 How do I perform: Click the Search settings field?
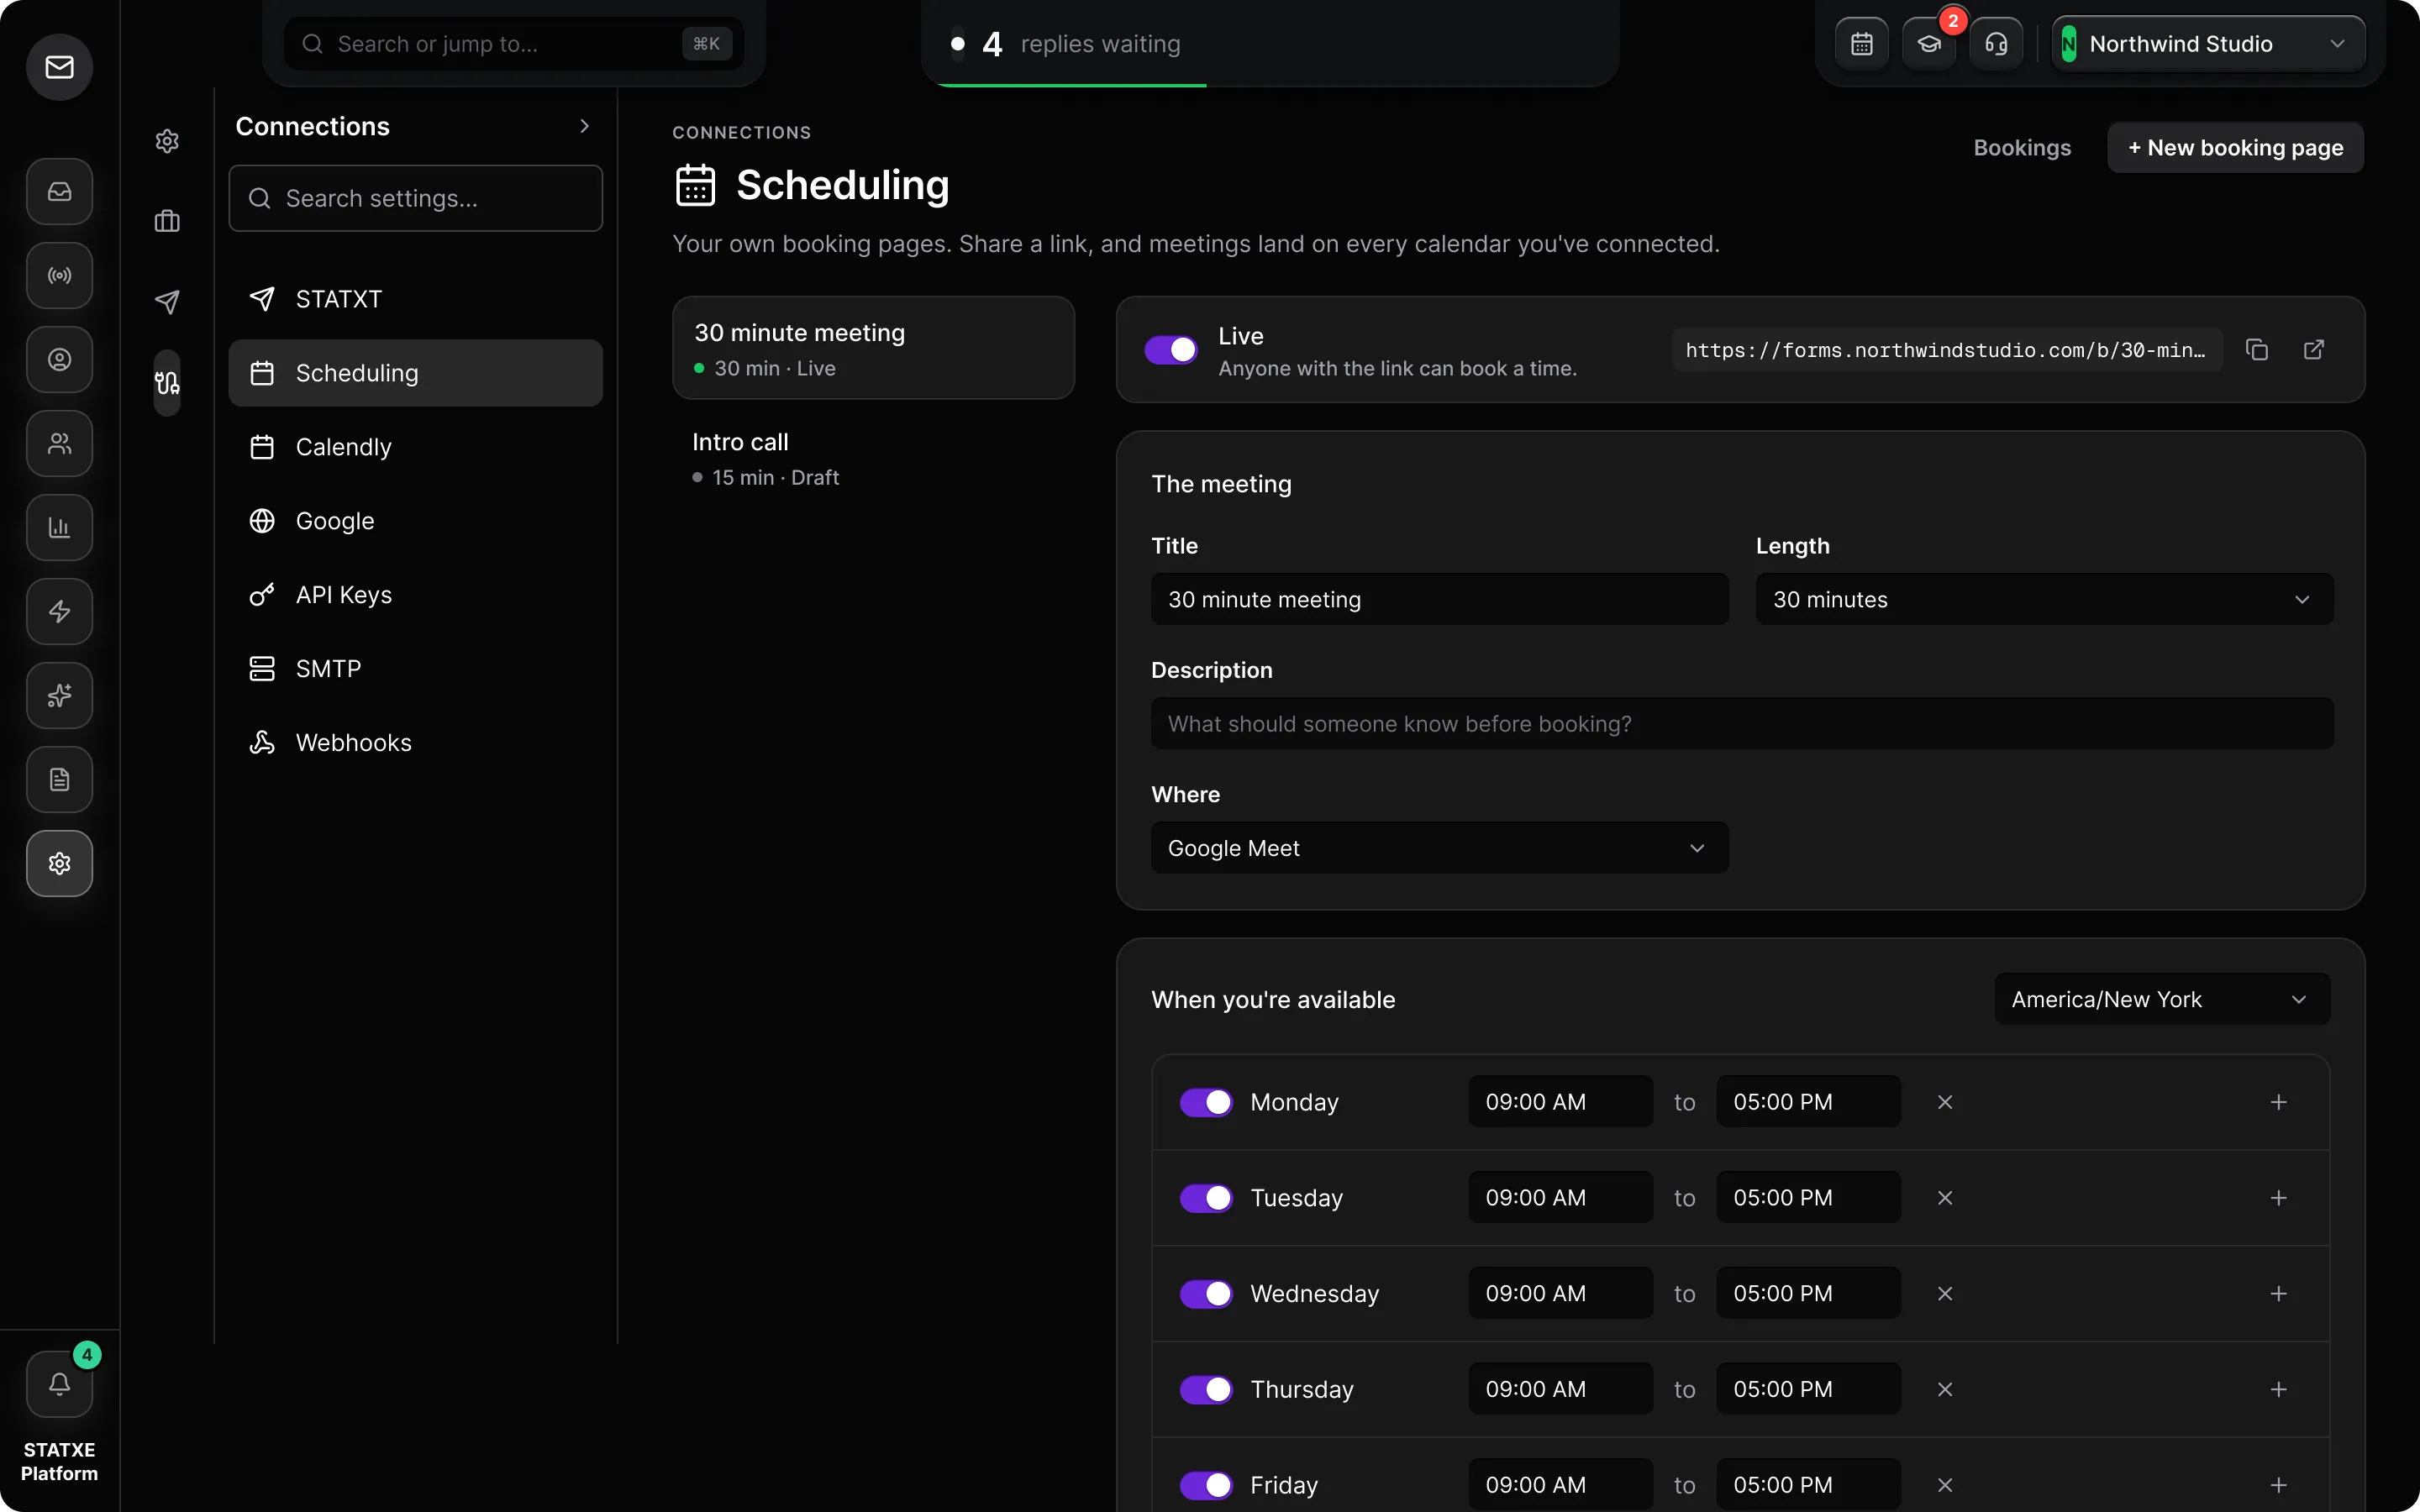pyautogui.click(x=415, y=198)
